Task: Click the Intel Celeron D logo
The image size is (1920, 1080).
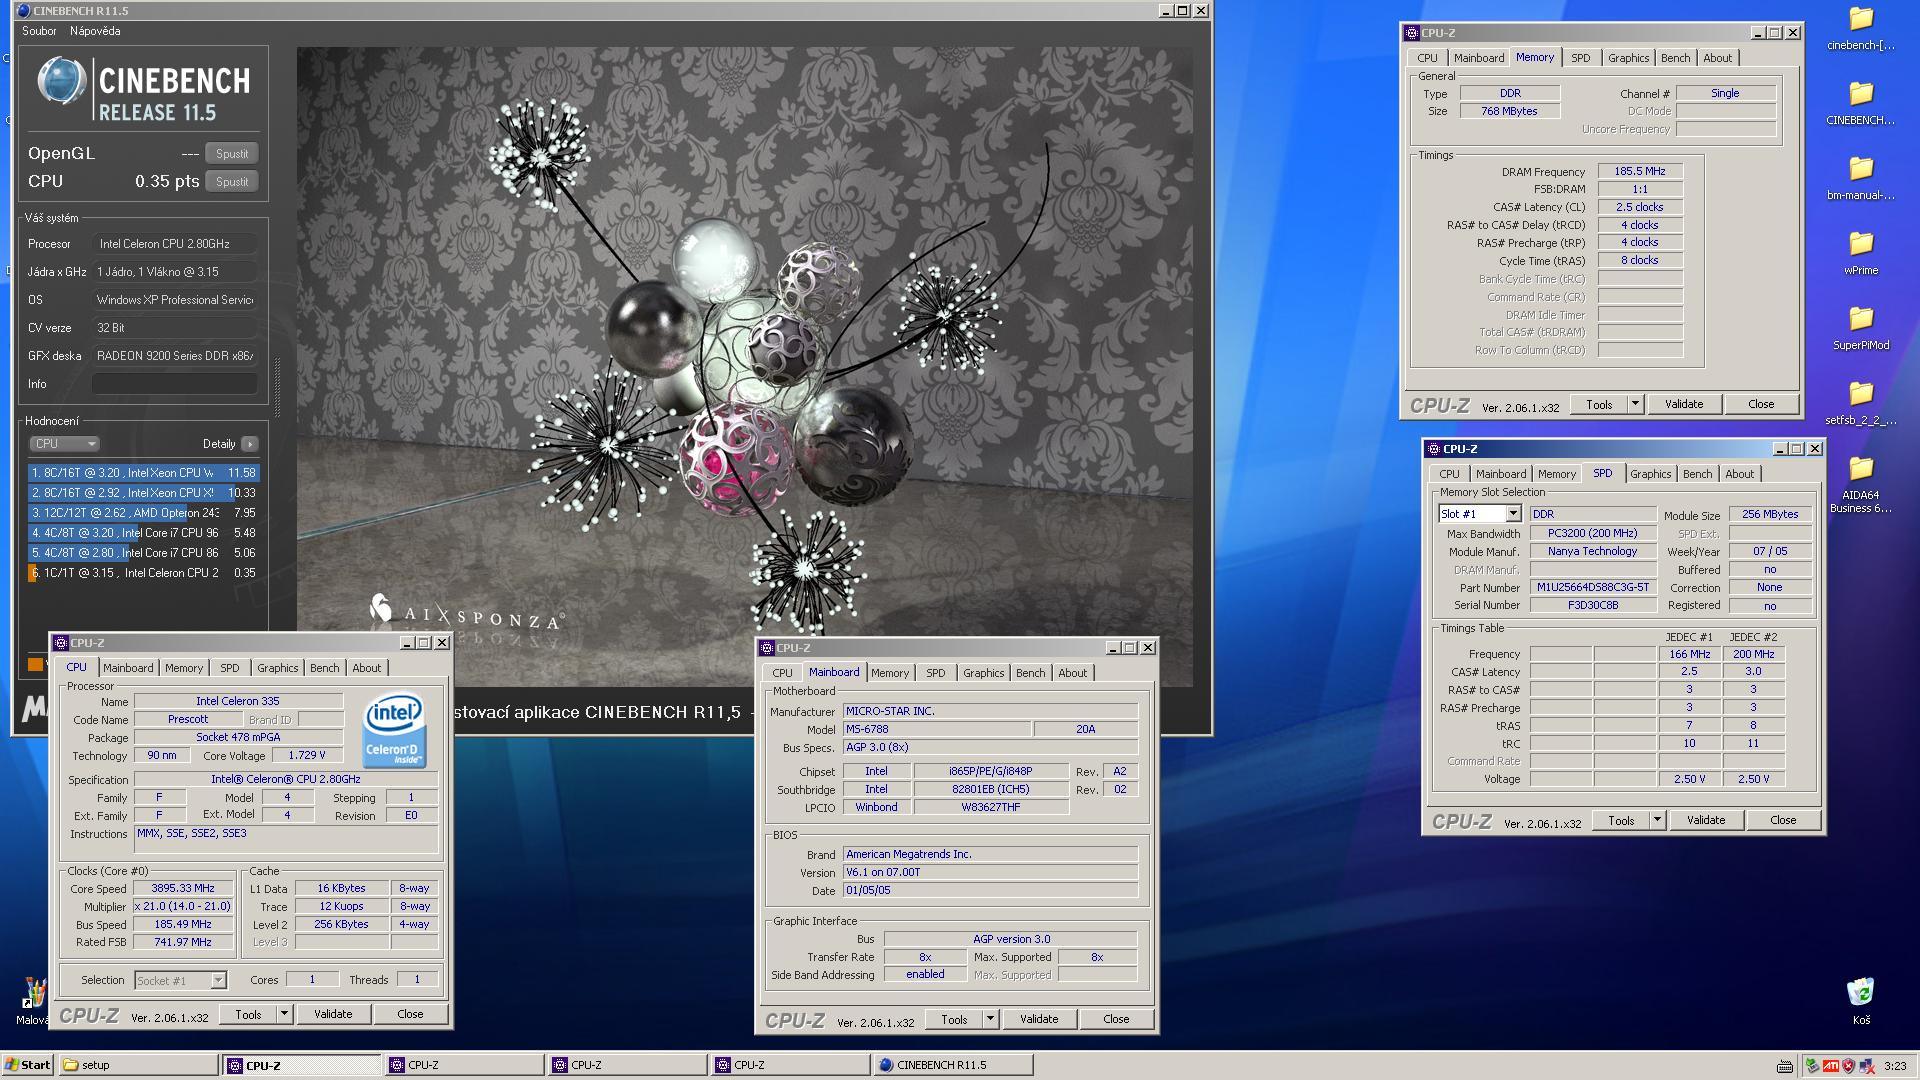Action: [393, 730]
